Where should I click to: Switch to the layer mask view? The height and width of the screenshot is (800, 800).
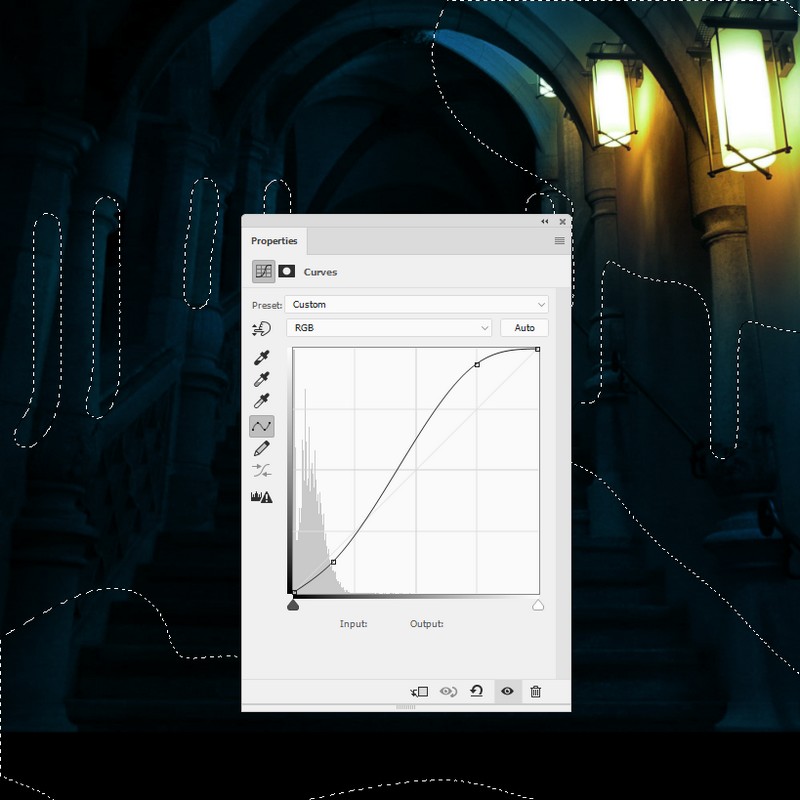(x=287, y=271)
